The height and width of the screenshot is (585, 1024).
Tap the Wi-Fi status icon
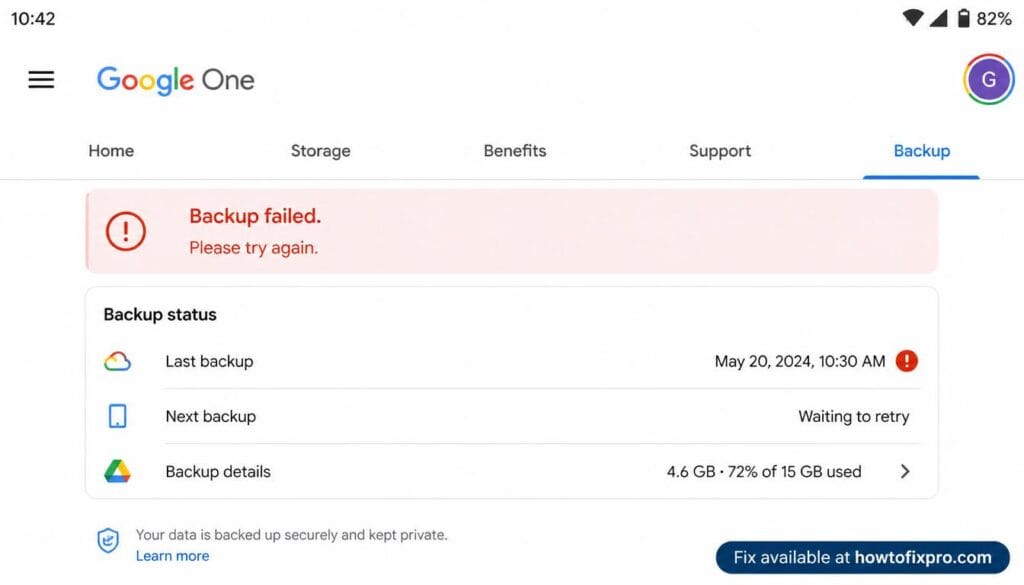click(x=913, y=18)
